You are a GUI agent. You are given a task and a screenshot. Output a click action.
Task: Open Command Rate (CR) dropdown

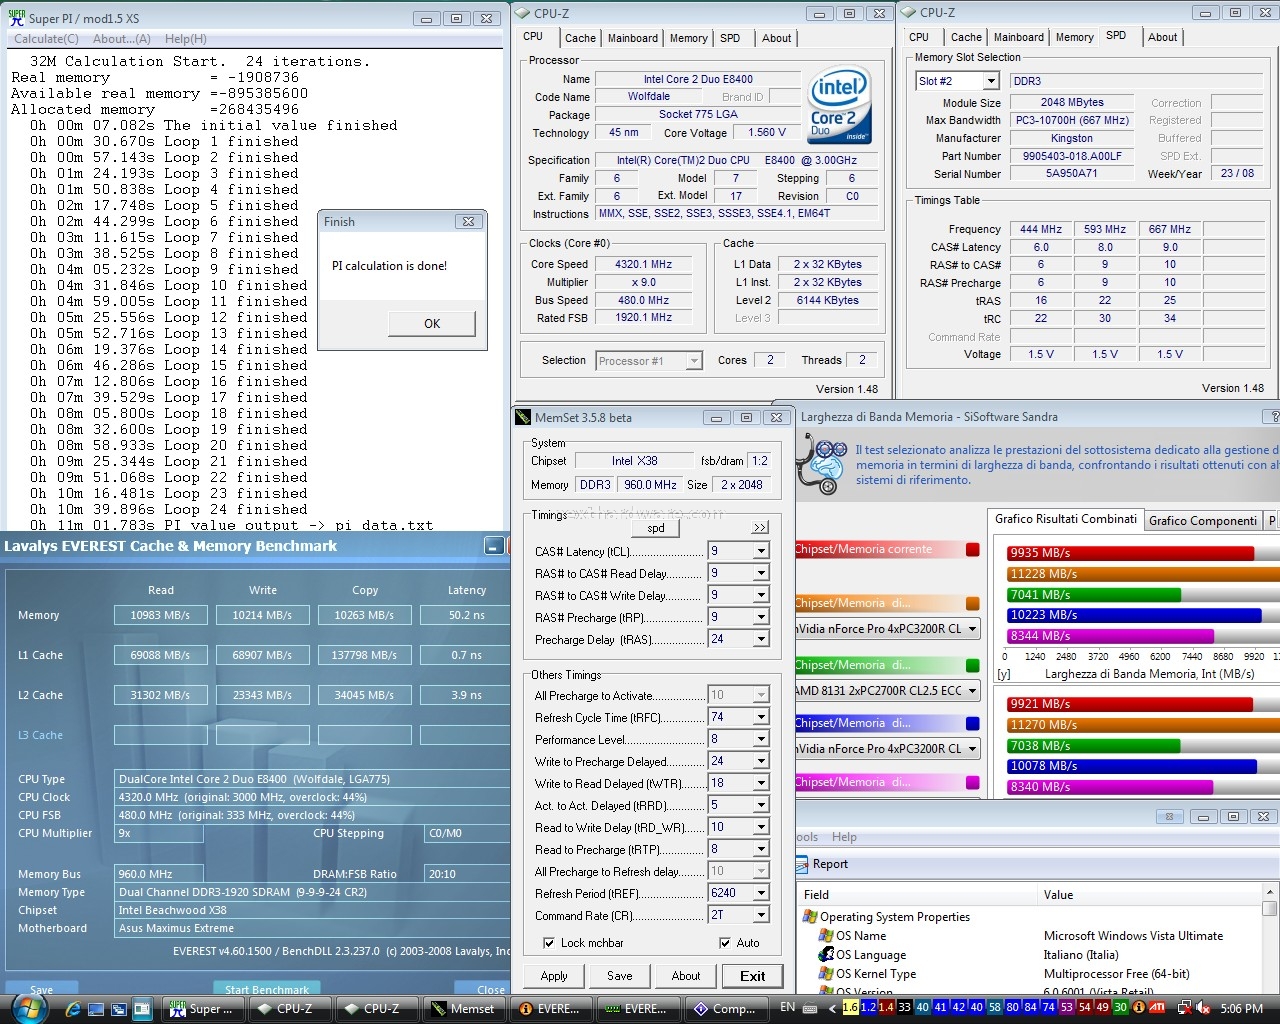coord(761,915)
